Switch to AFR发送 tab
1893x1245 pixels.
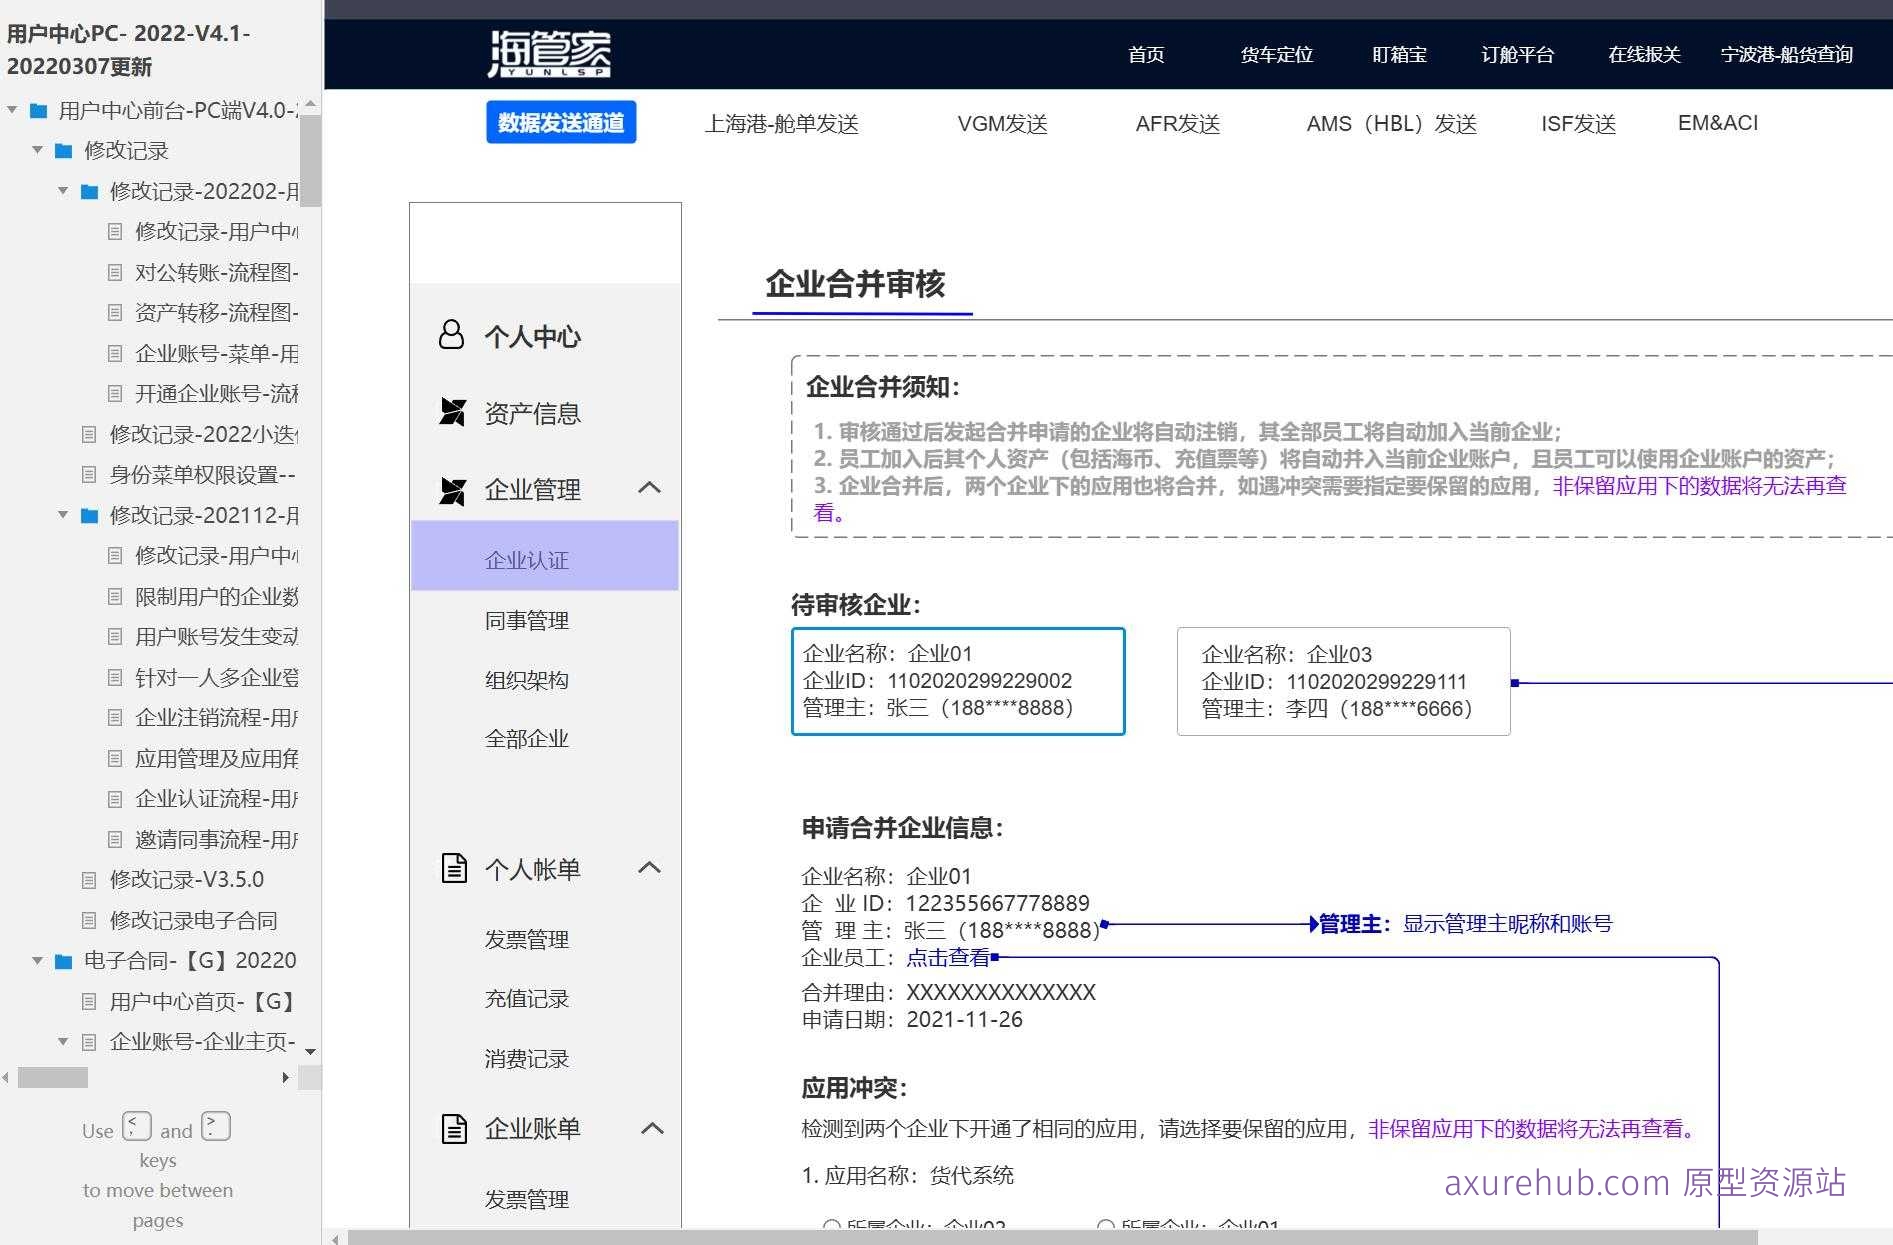click(x=1178, y=124)
